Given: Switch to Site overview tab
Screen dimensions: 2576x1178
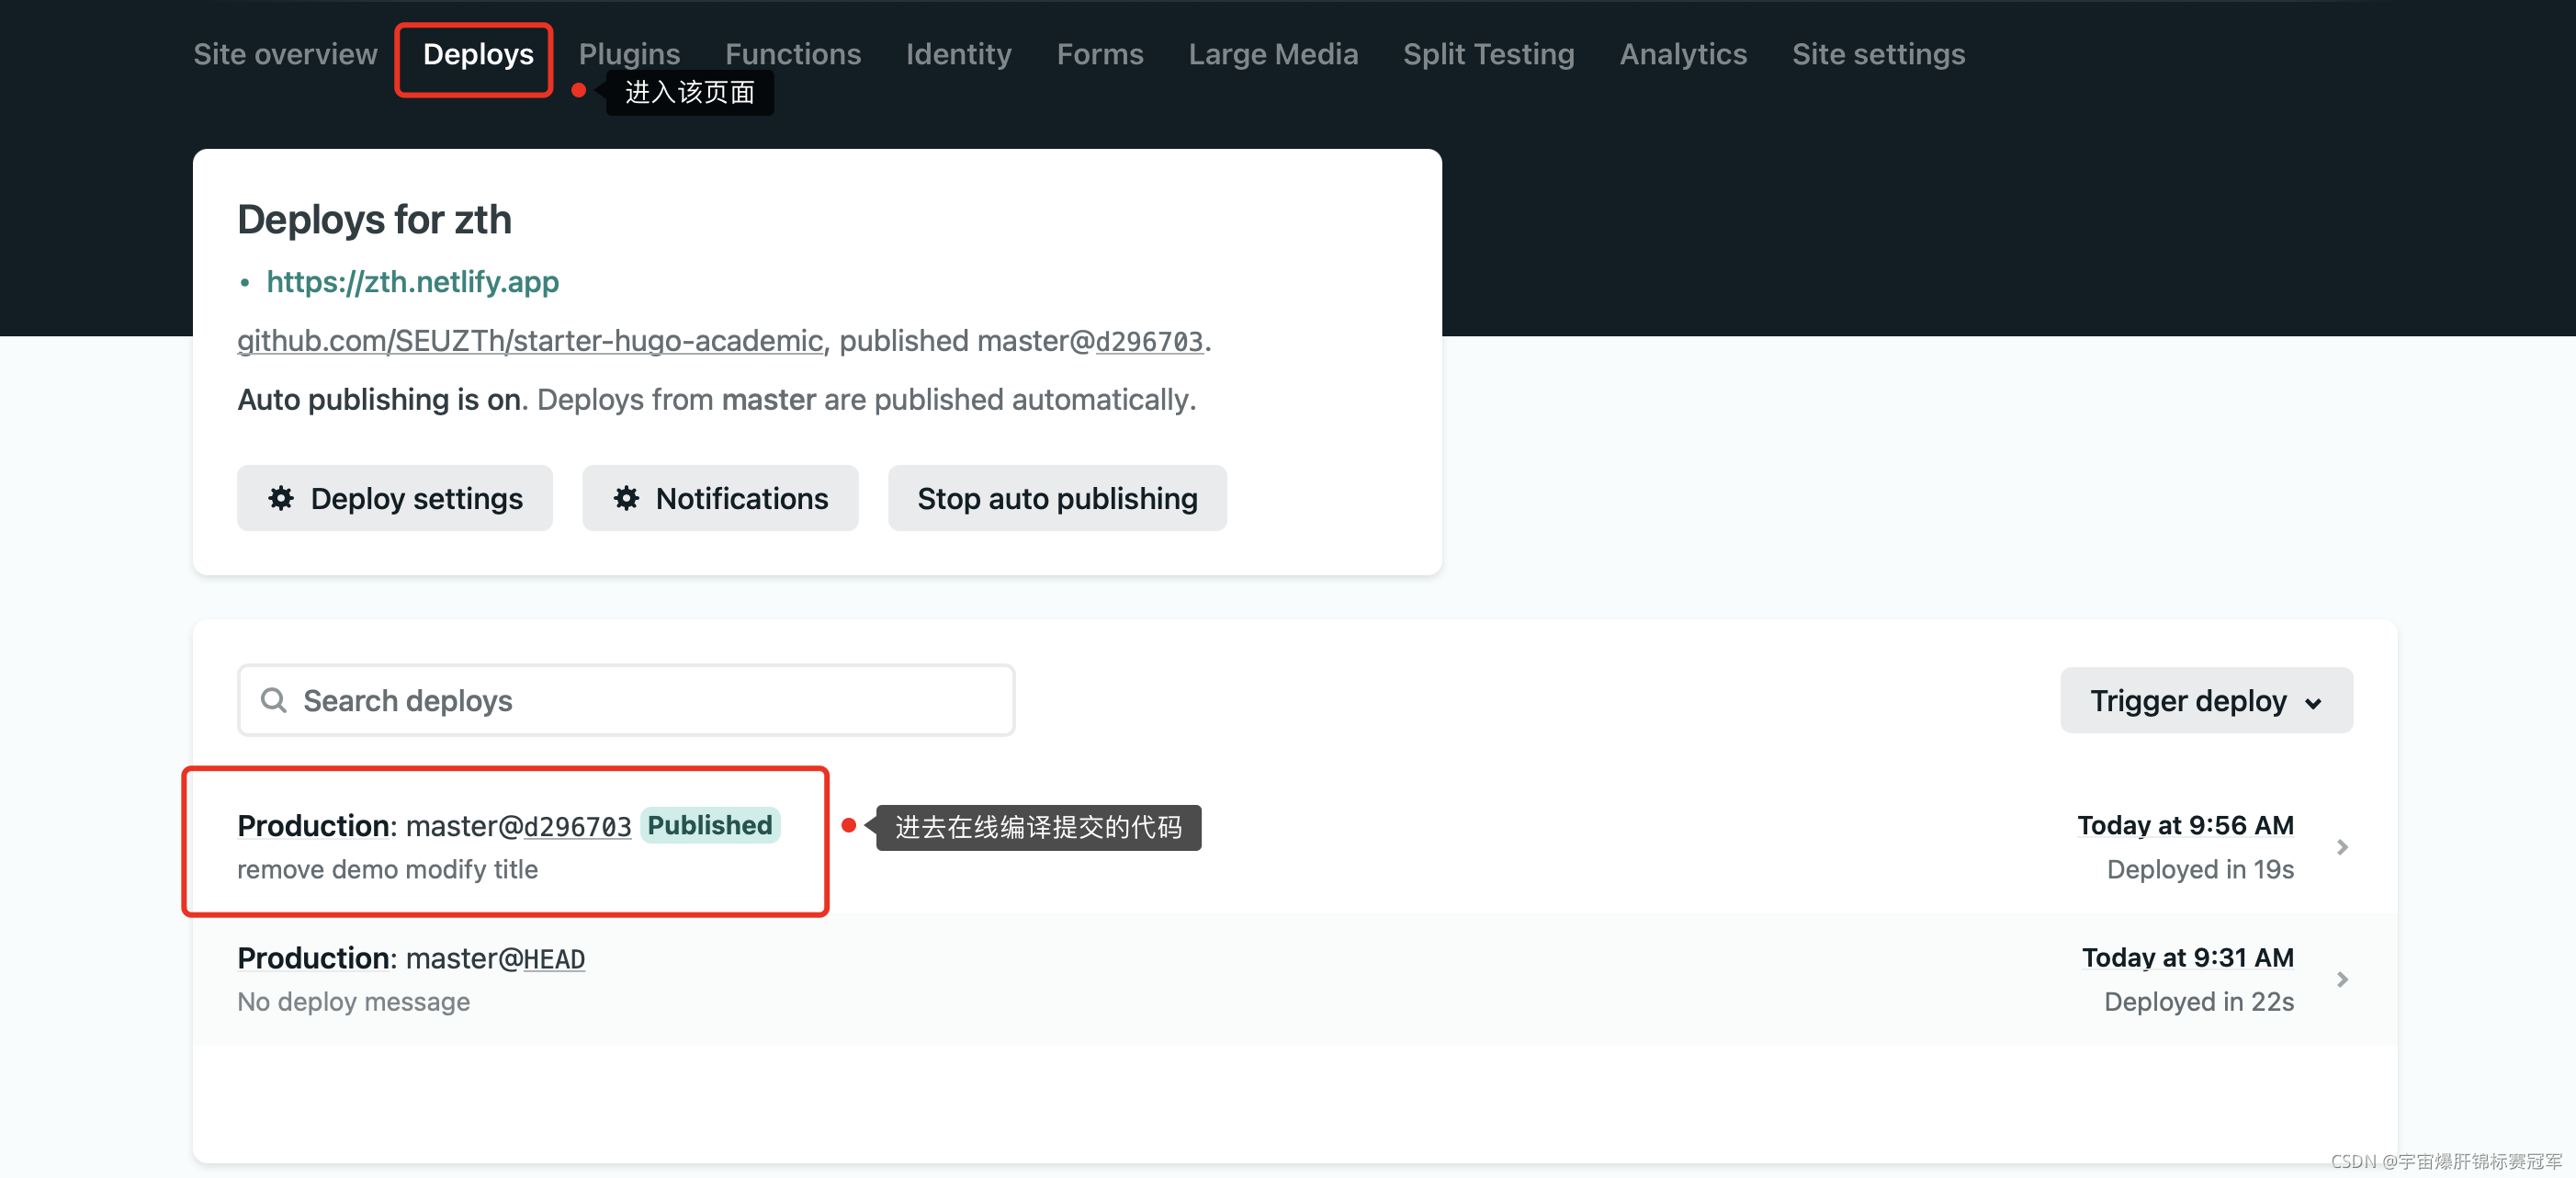Looking at the screenshot, I should click(x=285, y=54).
